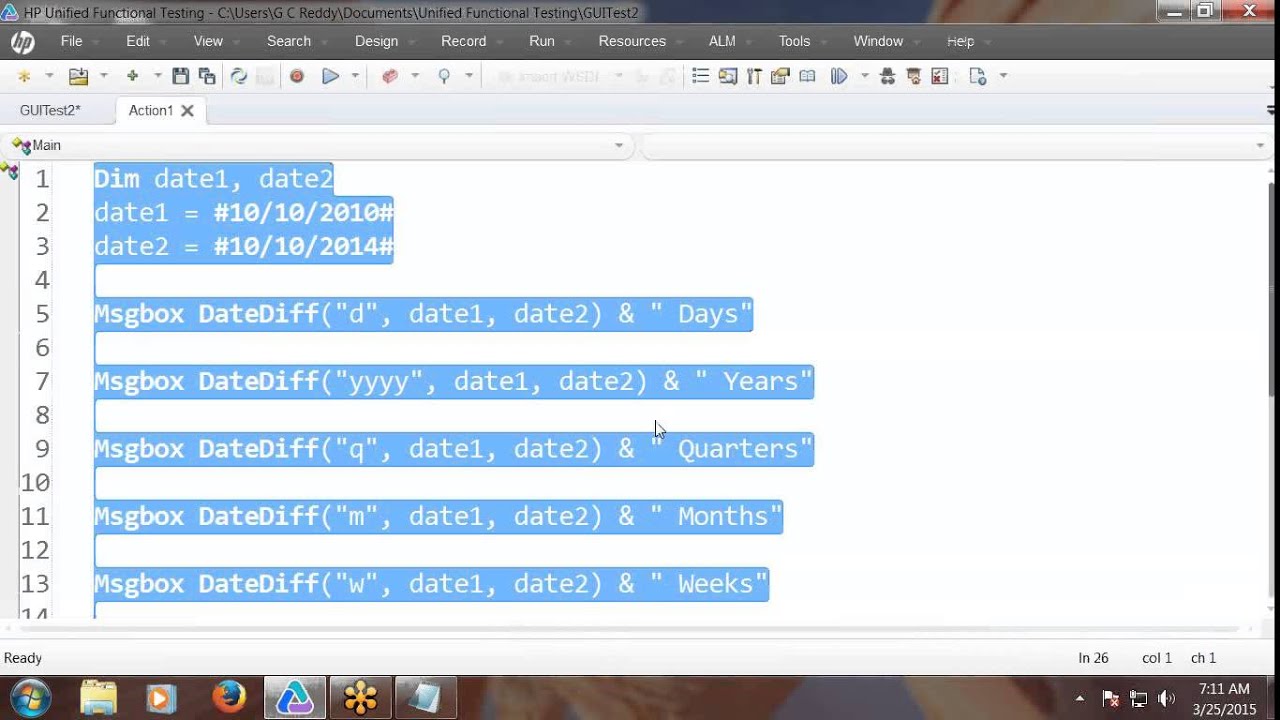Click the blue step-run toolbar icon

(839, 76)
